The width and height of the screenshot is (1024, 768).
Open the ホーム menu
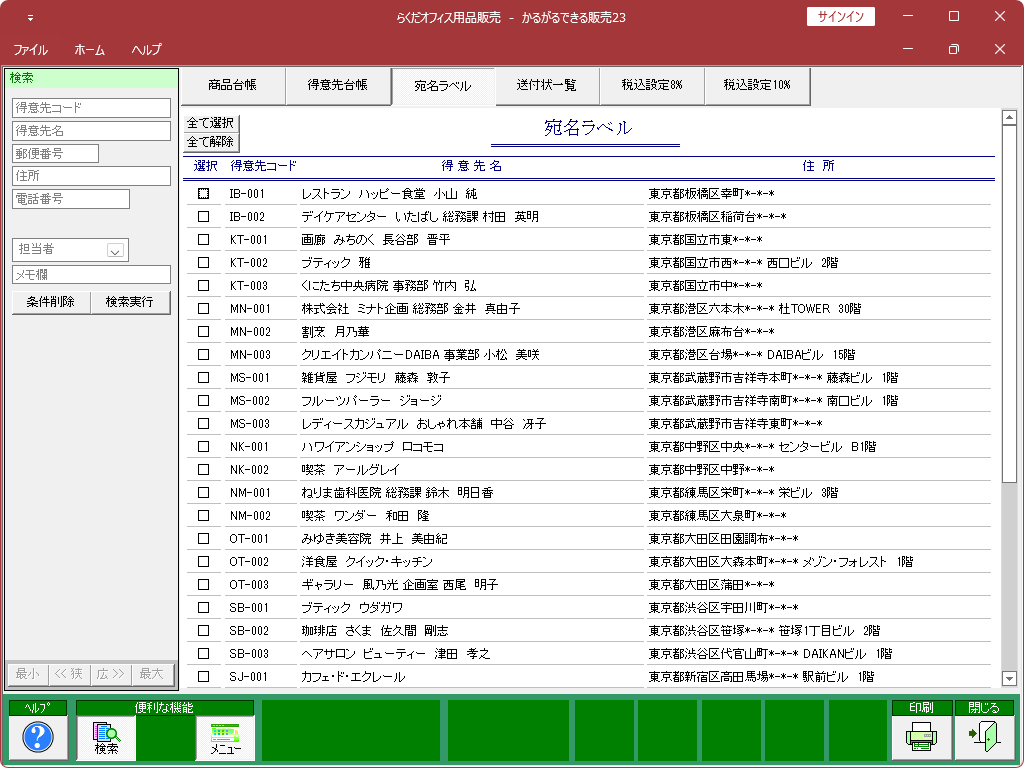point(89,50)
